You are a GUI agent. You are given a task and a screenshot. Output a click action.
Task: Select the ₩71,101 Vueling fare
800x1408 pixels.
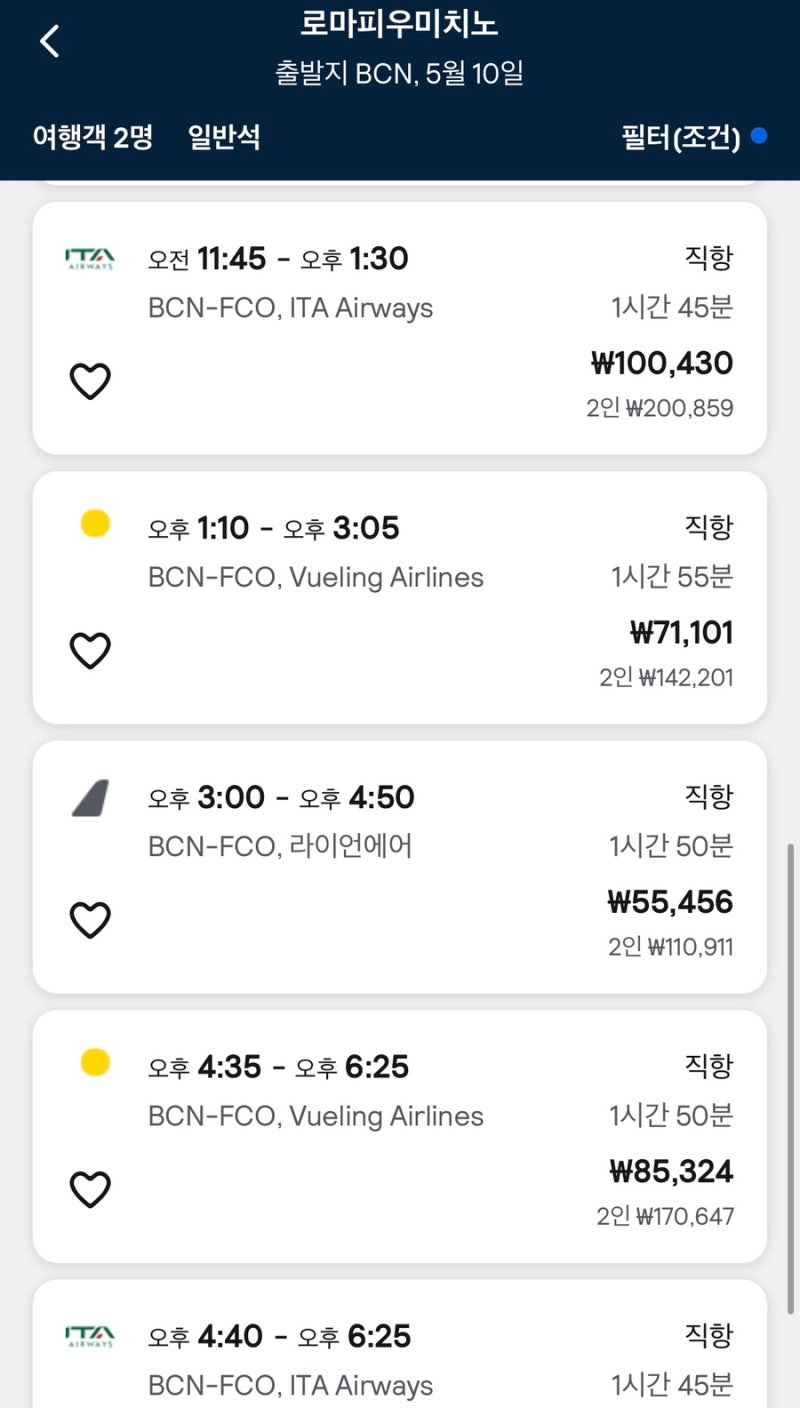point(681,633)
